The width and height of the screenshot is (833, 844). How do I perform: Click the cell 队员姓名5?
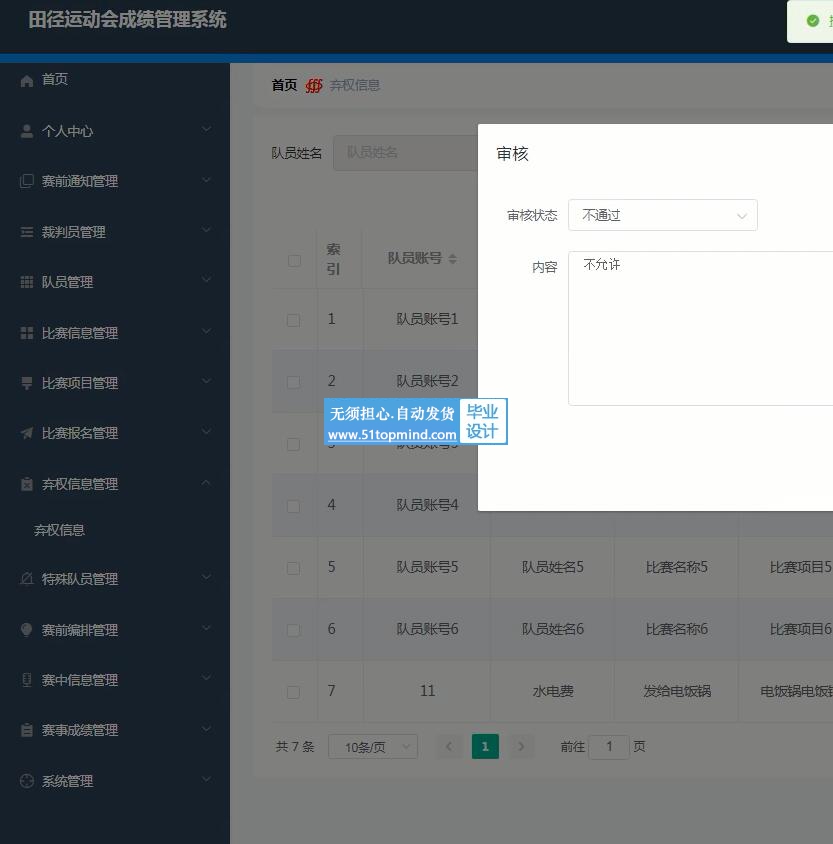[x=553, y=567]
